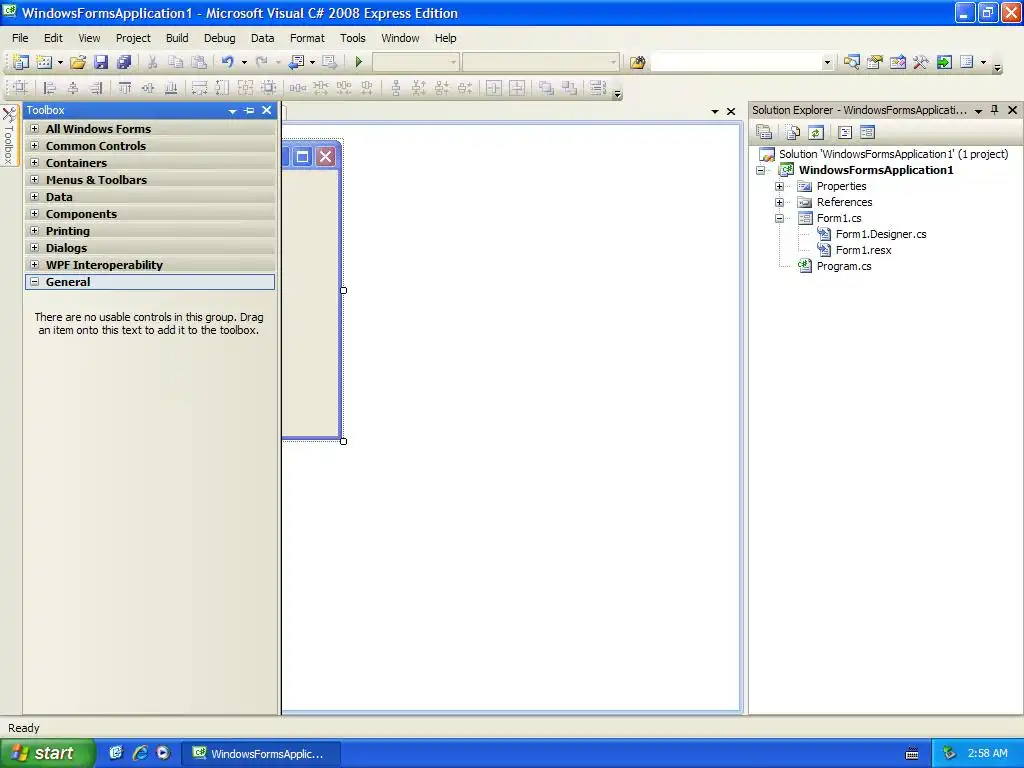Close the document window with its X
Image resolution: width=1024 pixels, height=768 pixels.
point(731,112)
